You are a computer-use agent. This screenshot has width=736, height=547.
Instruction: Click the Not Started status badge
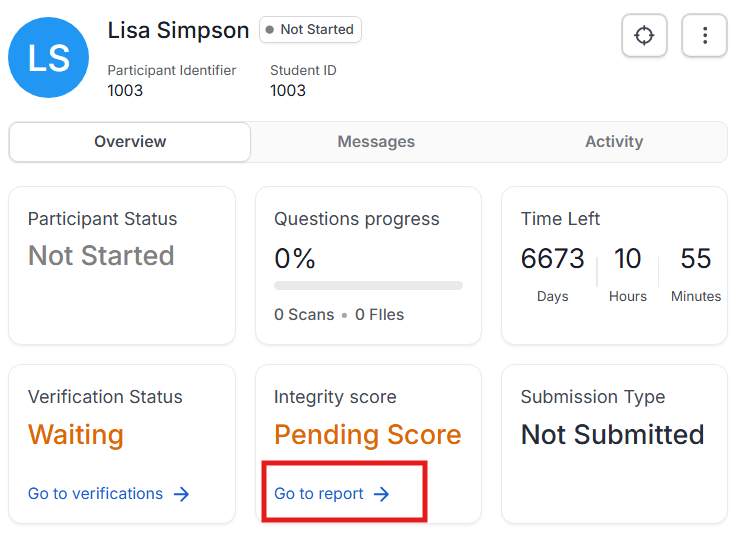pos(310,30)
